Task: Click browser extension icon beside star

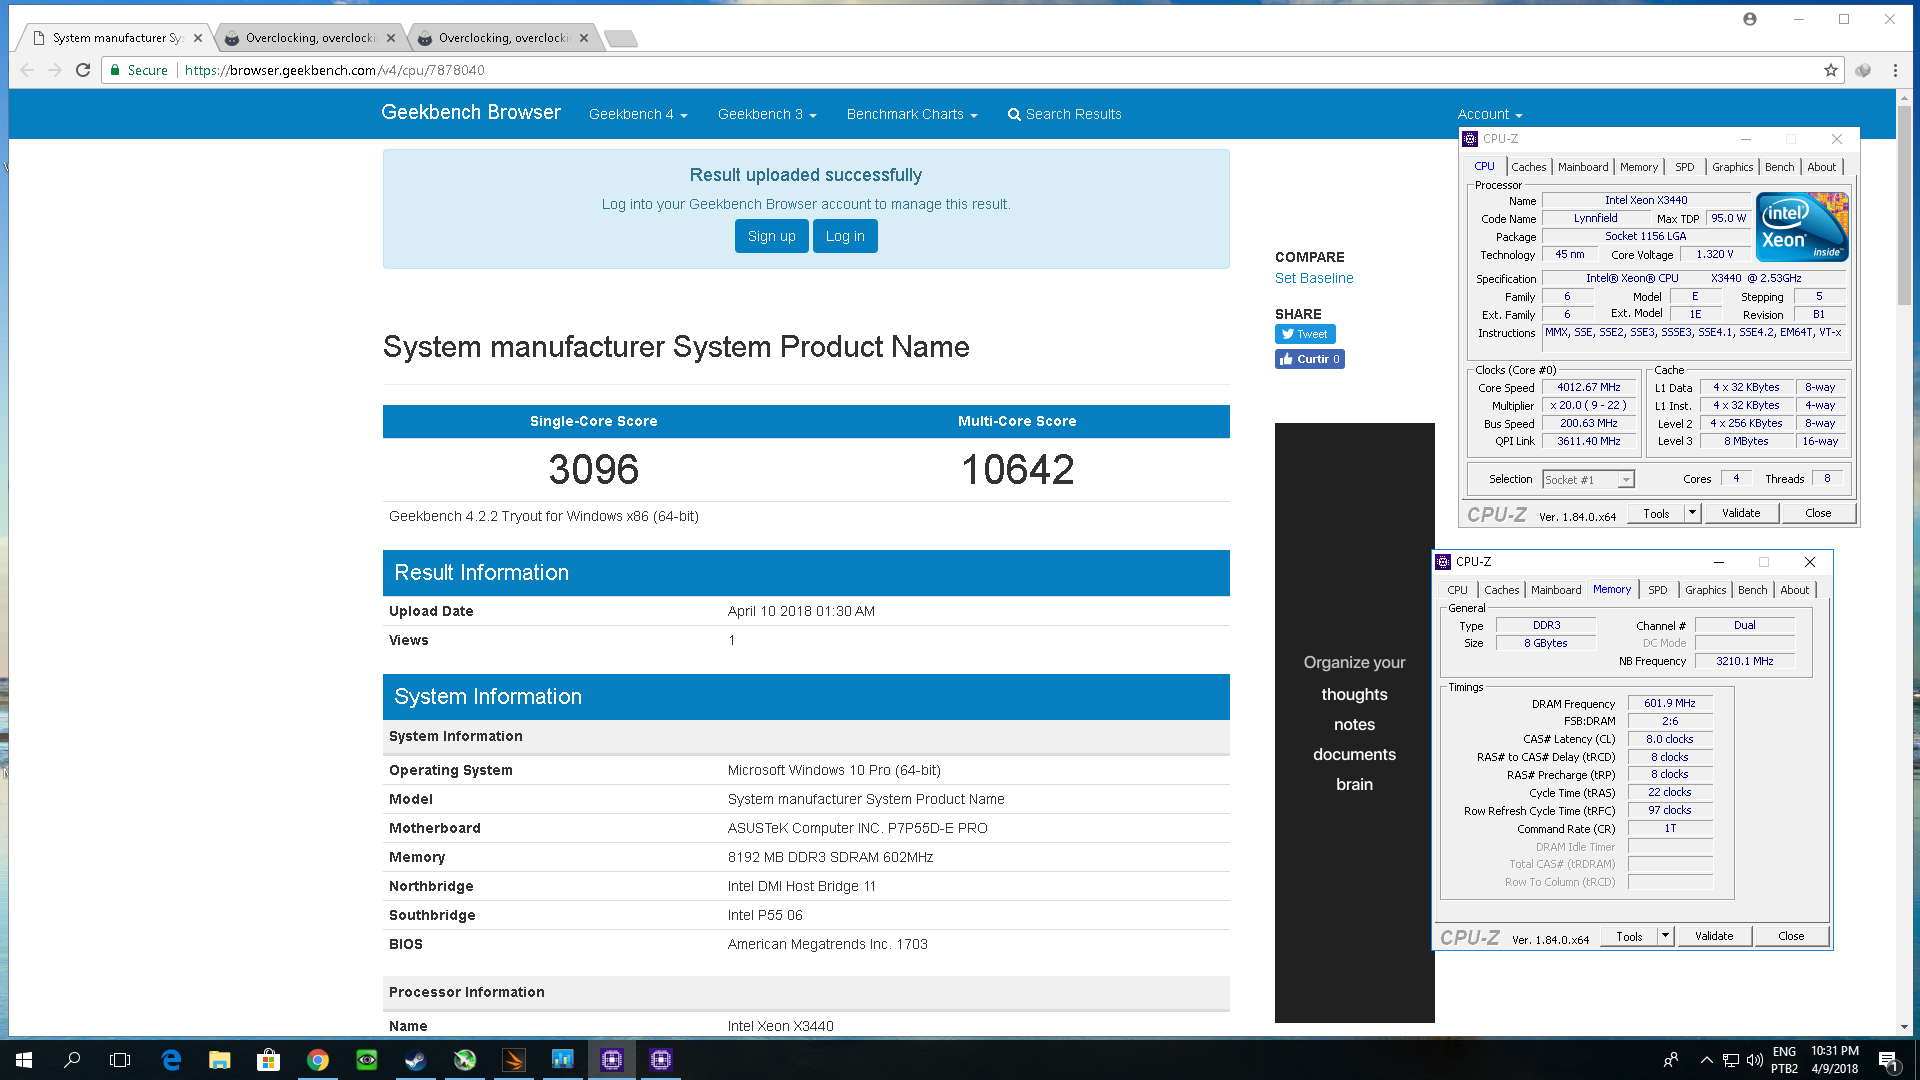Action: pos(1863,70)
